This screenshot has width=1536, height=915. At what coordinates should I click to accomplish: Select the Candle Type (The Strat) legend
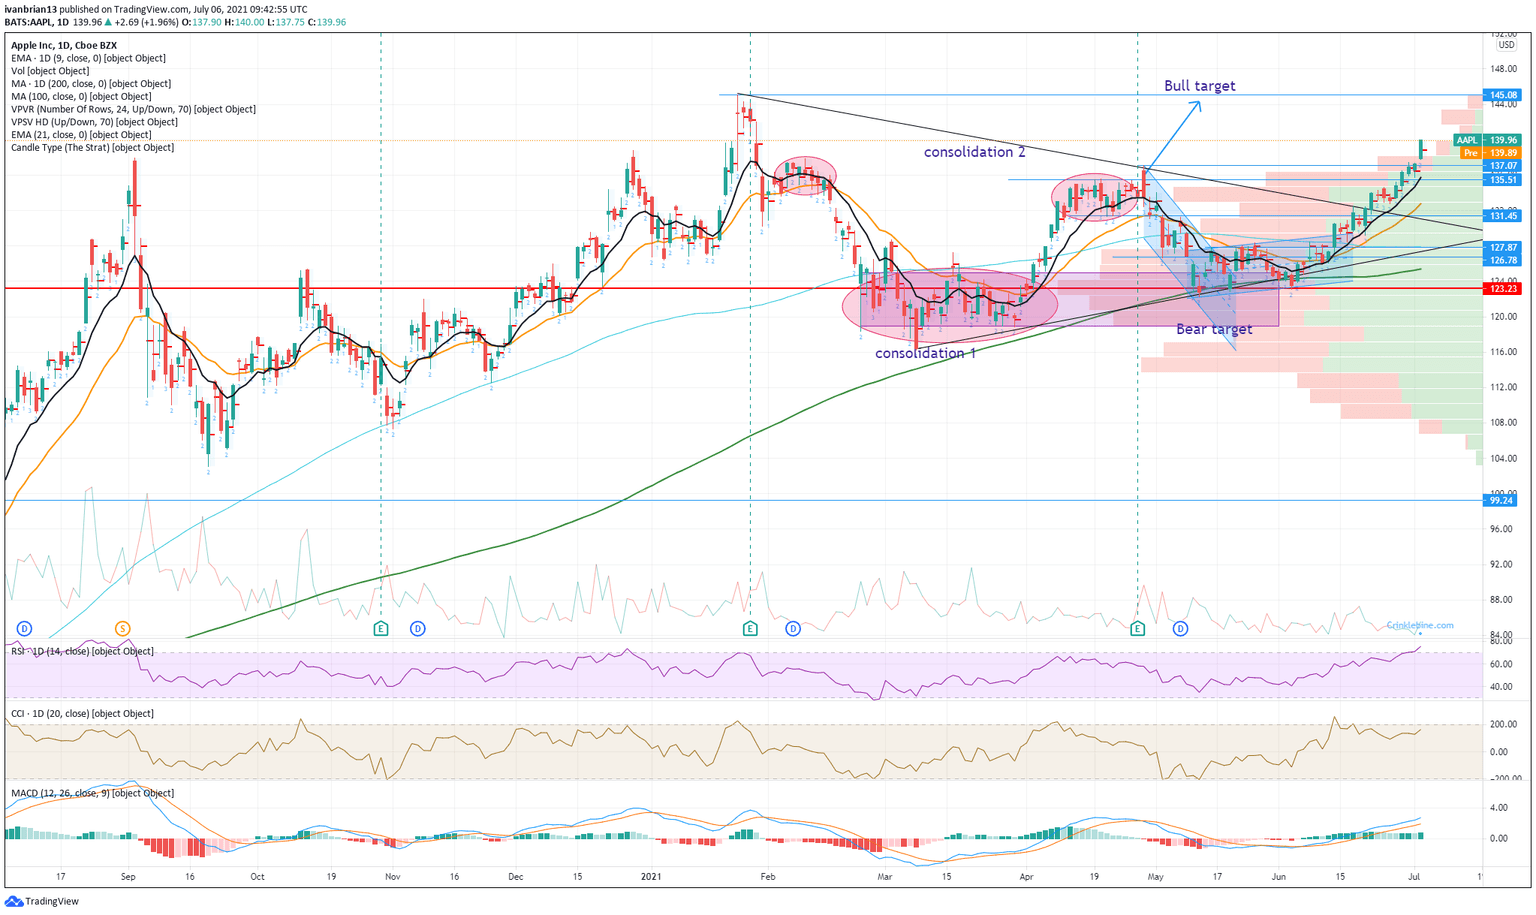[x=92, y=148]
